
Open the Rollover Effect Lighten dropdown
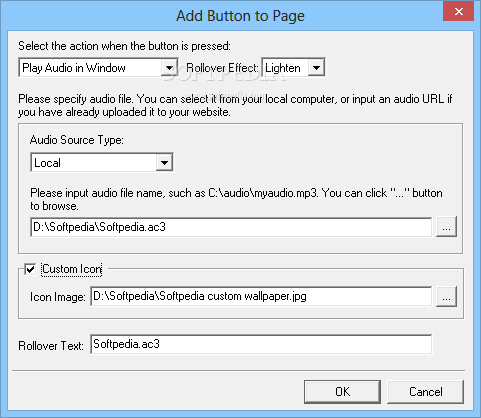tap(293, 68)
